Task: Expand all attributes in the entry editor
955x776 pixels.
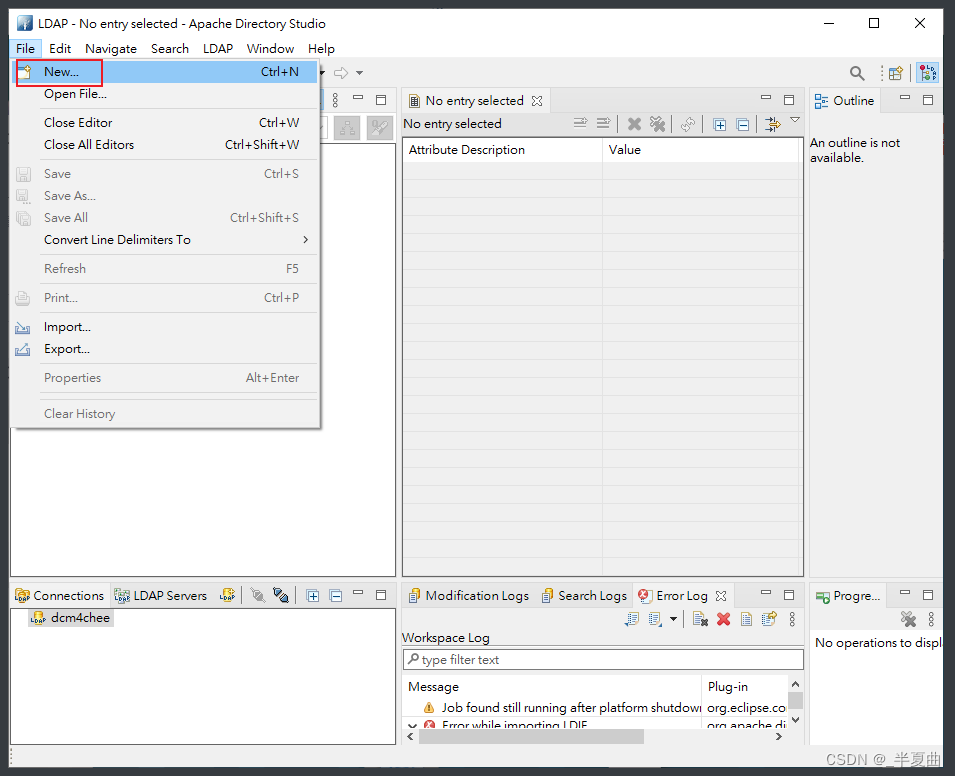Action: [719, 125]
